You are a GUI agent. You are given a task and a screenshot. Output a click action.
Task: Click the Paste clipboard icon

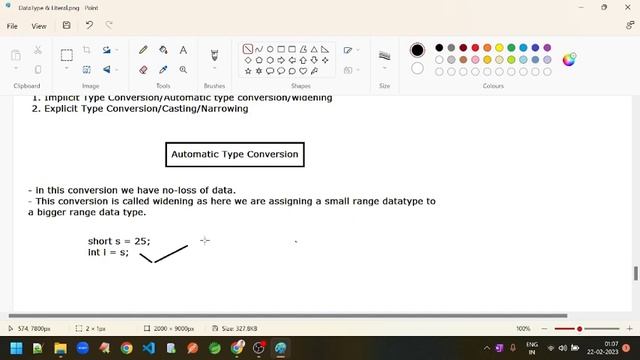(16, 55)
